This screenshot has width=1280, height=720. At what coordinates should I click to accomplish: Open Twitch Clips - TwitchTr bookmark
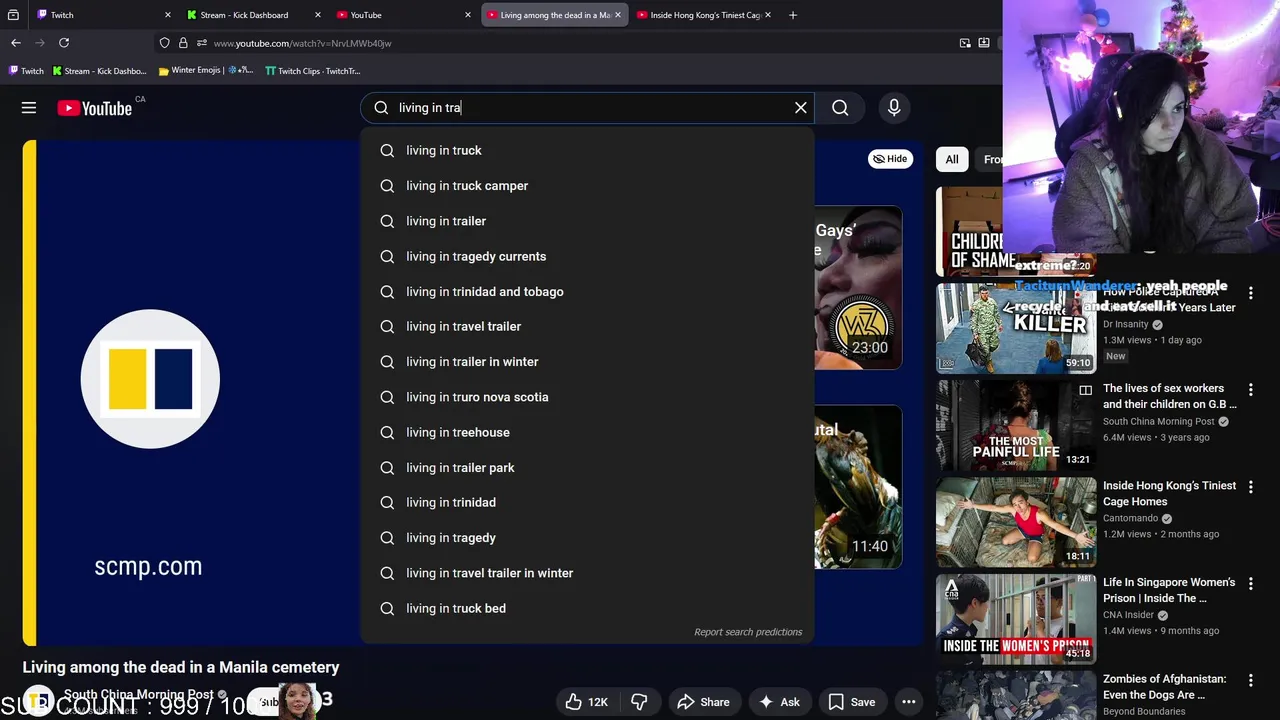point(312,71)
